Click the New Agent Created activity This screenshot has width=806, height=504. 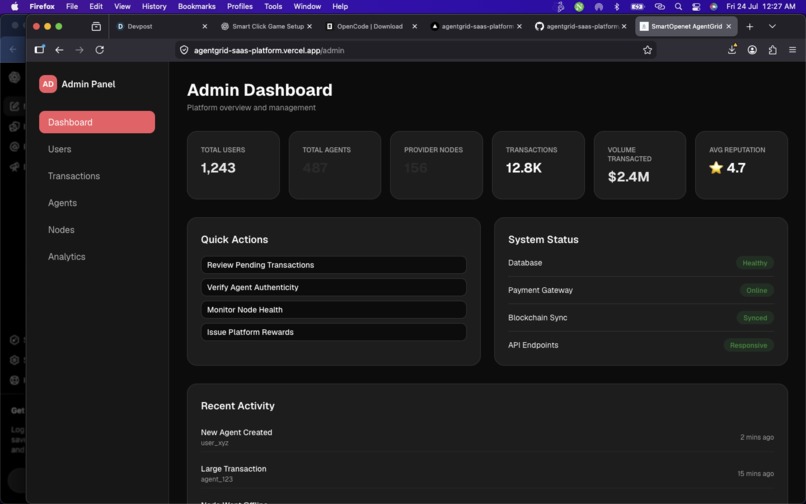tap(487, 437)
